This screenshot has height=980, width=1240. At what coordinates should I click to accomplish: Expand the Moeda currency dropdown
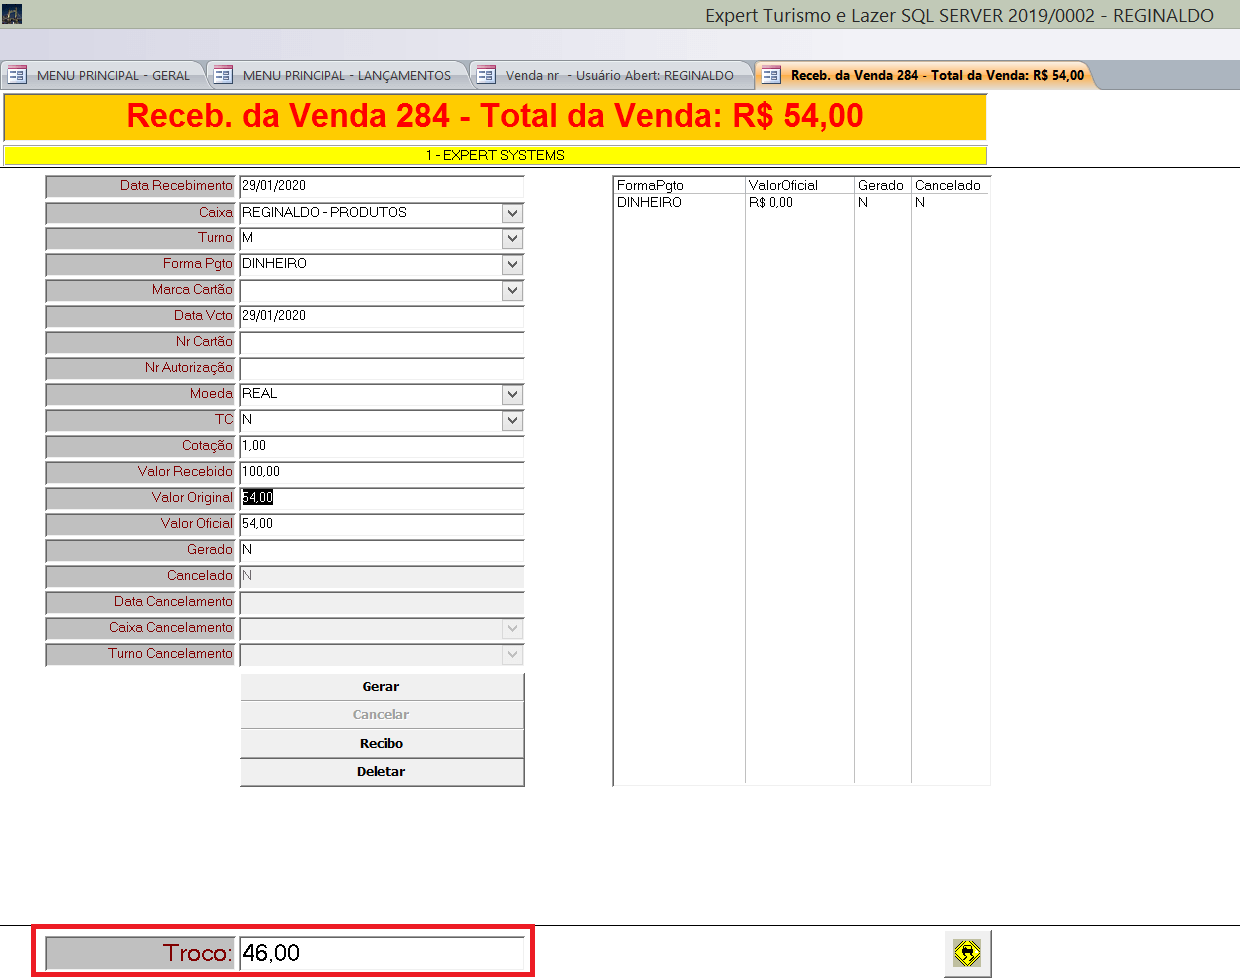point(512,395)
